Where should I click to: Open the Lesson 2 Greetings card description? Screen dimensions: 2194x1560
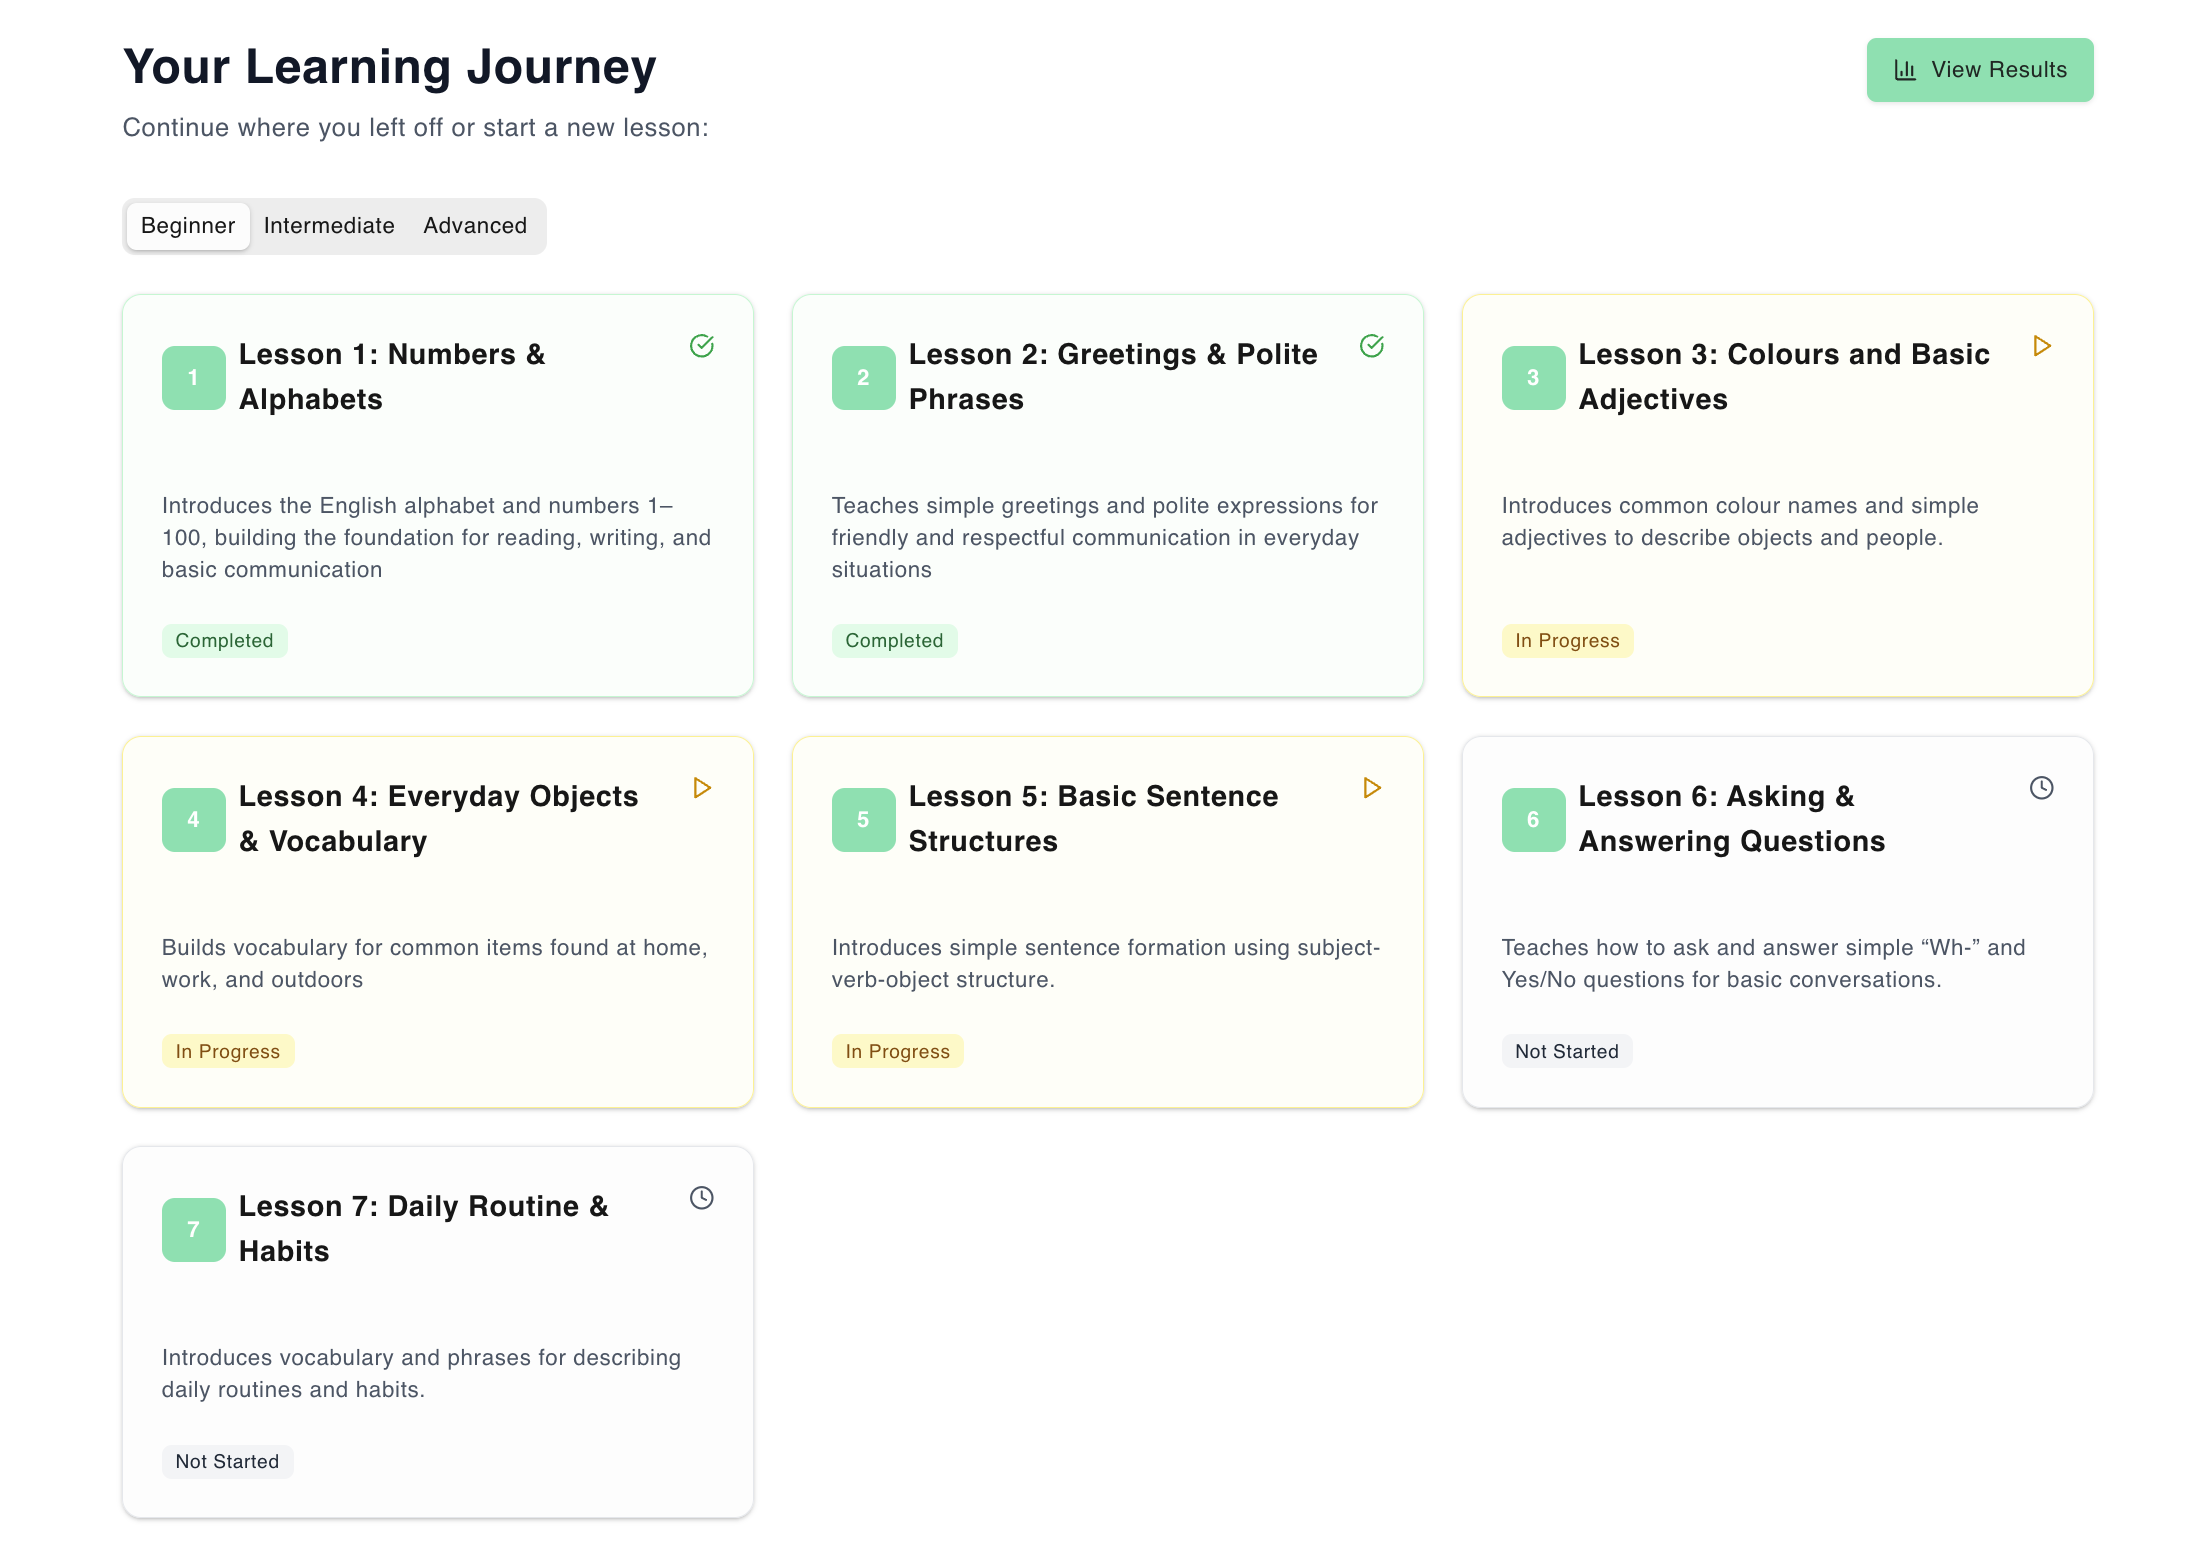click(1105, 537)
